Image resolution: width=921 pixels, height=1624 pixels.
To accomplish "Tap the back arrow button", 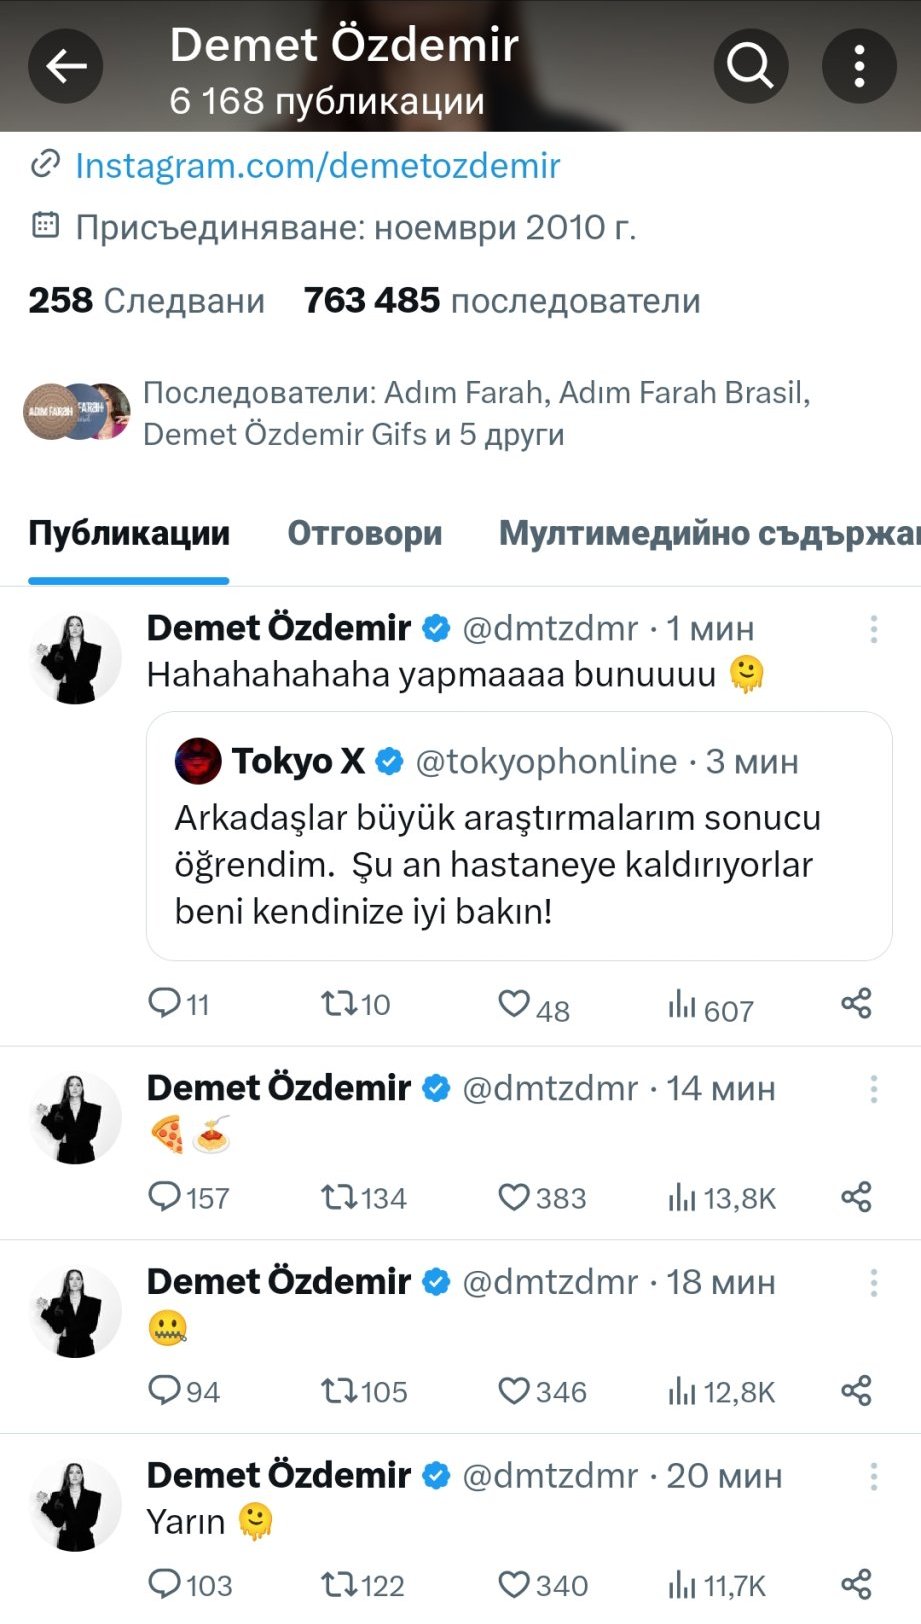I will [x=66, y=67].
